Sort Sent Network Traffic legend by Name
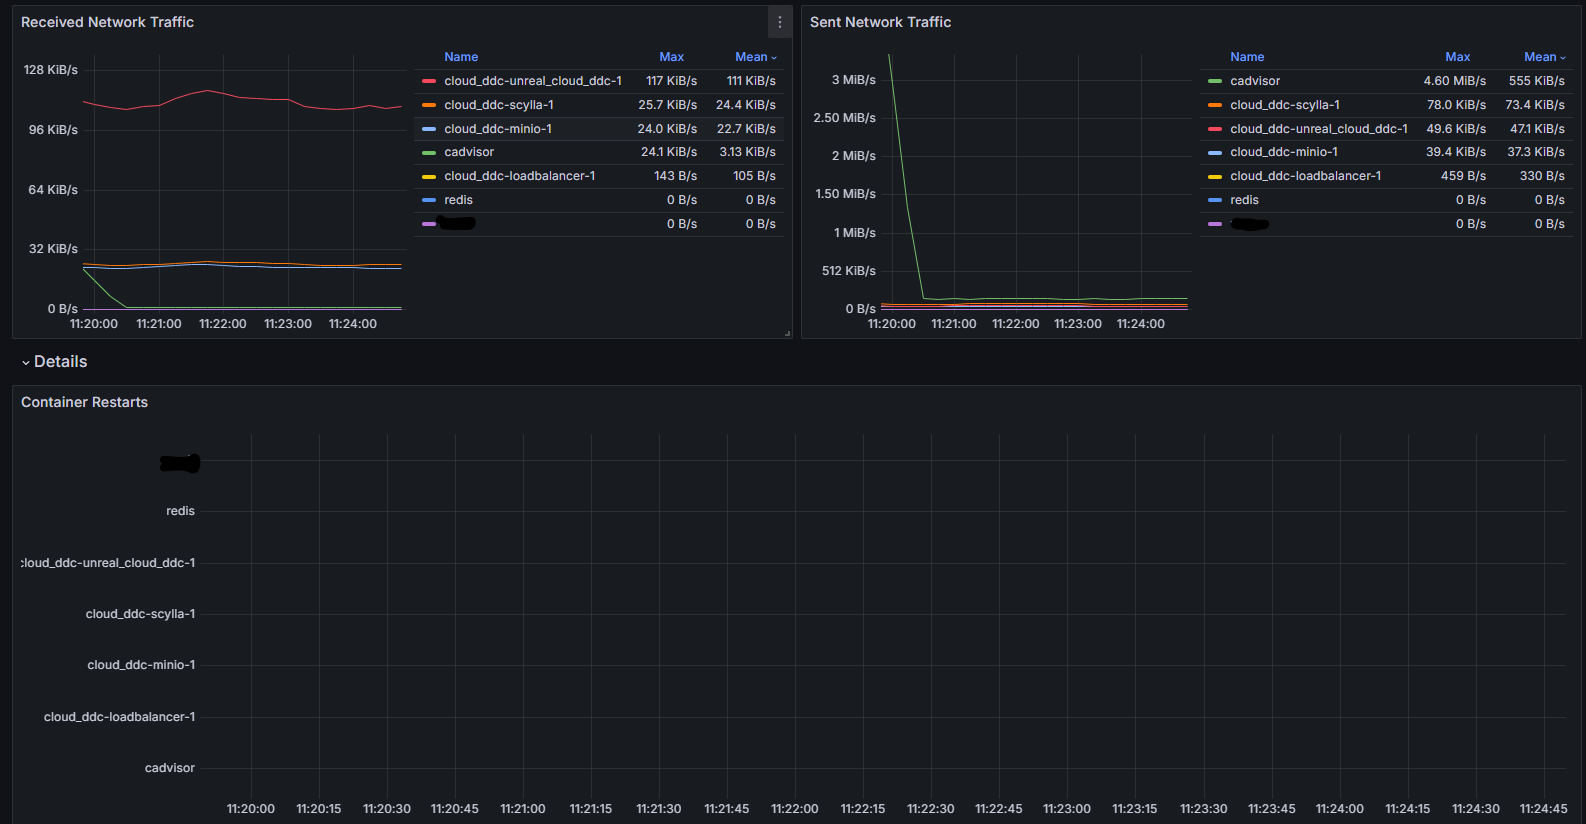 (1247, 57)
